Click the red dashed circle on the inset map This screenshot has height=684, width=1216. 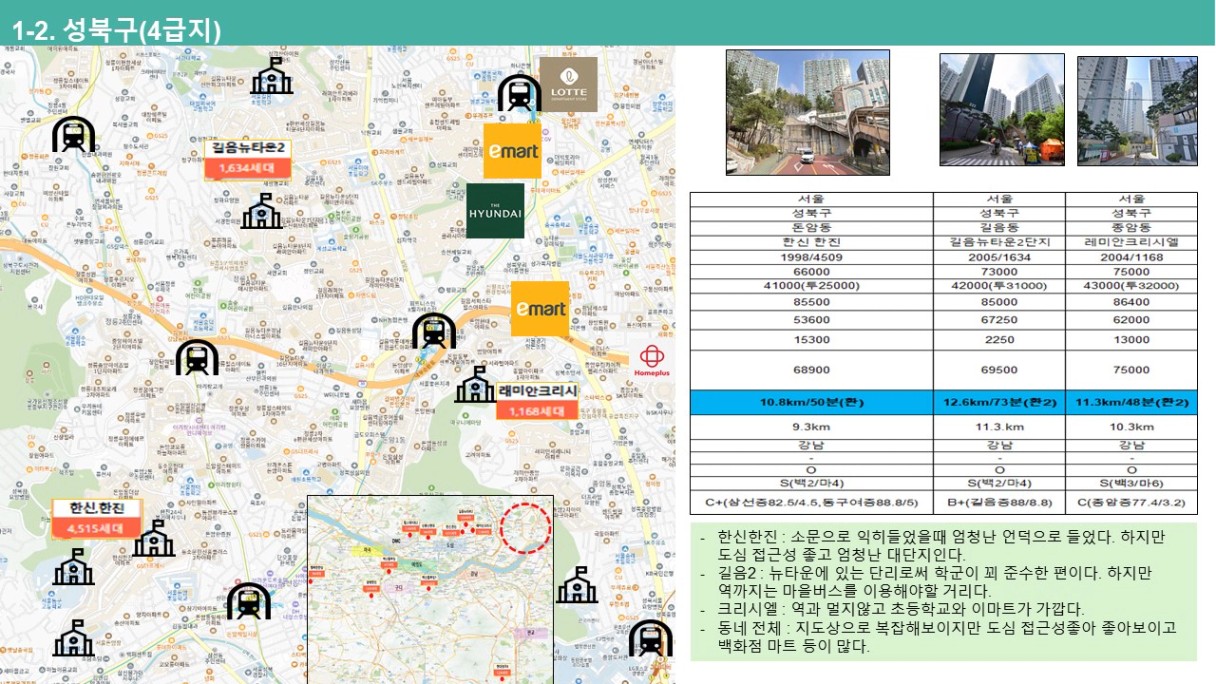point(526,528)
